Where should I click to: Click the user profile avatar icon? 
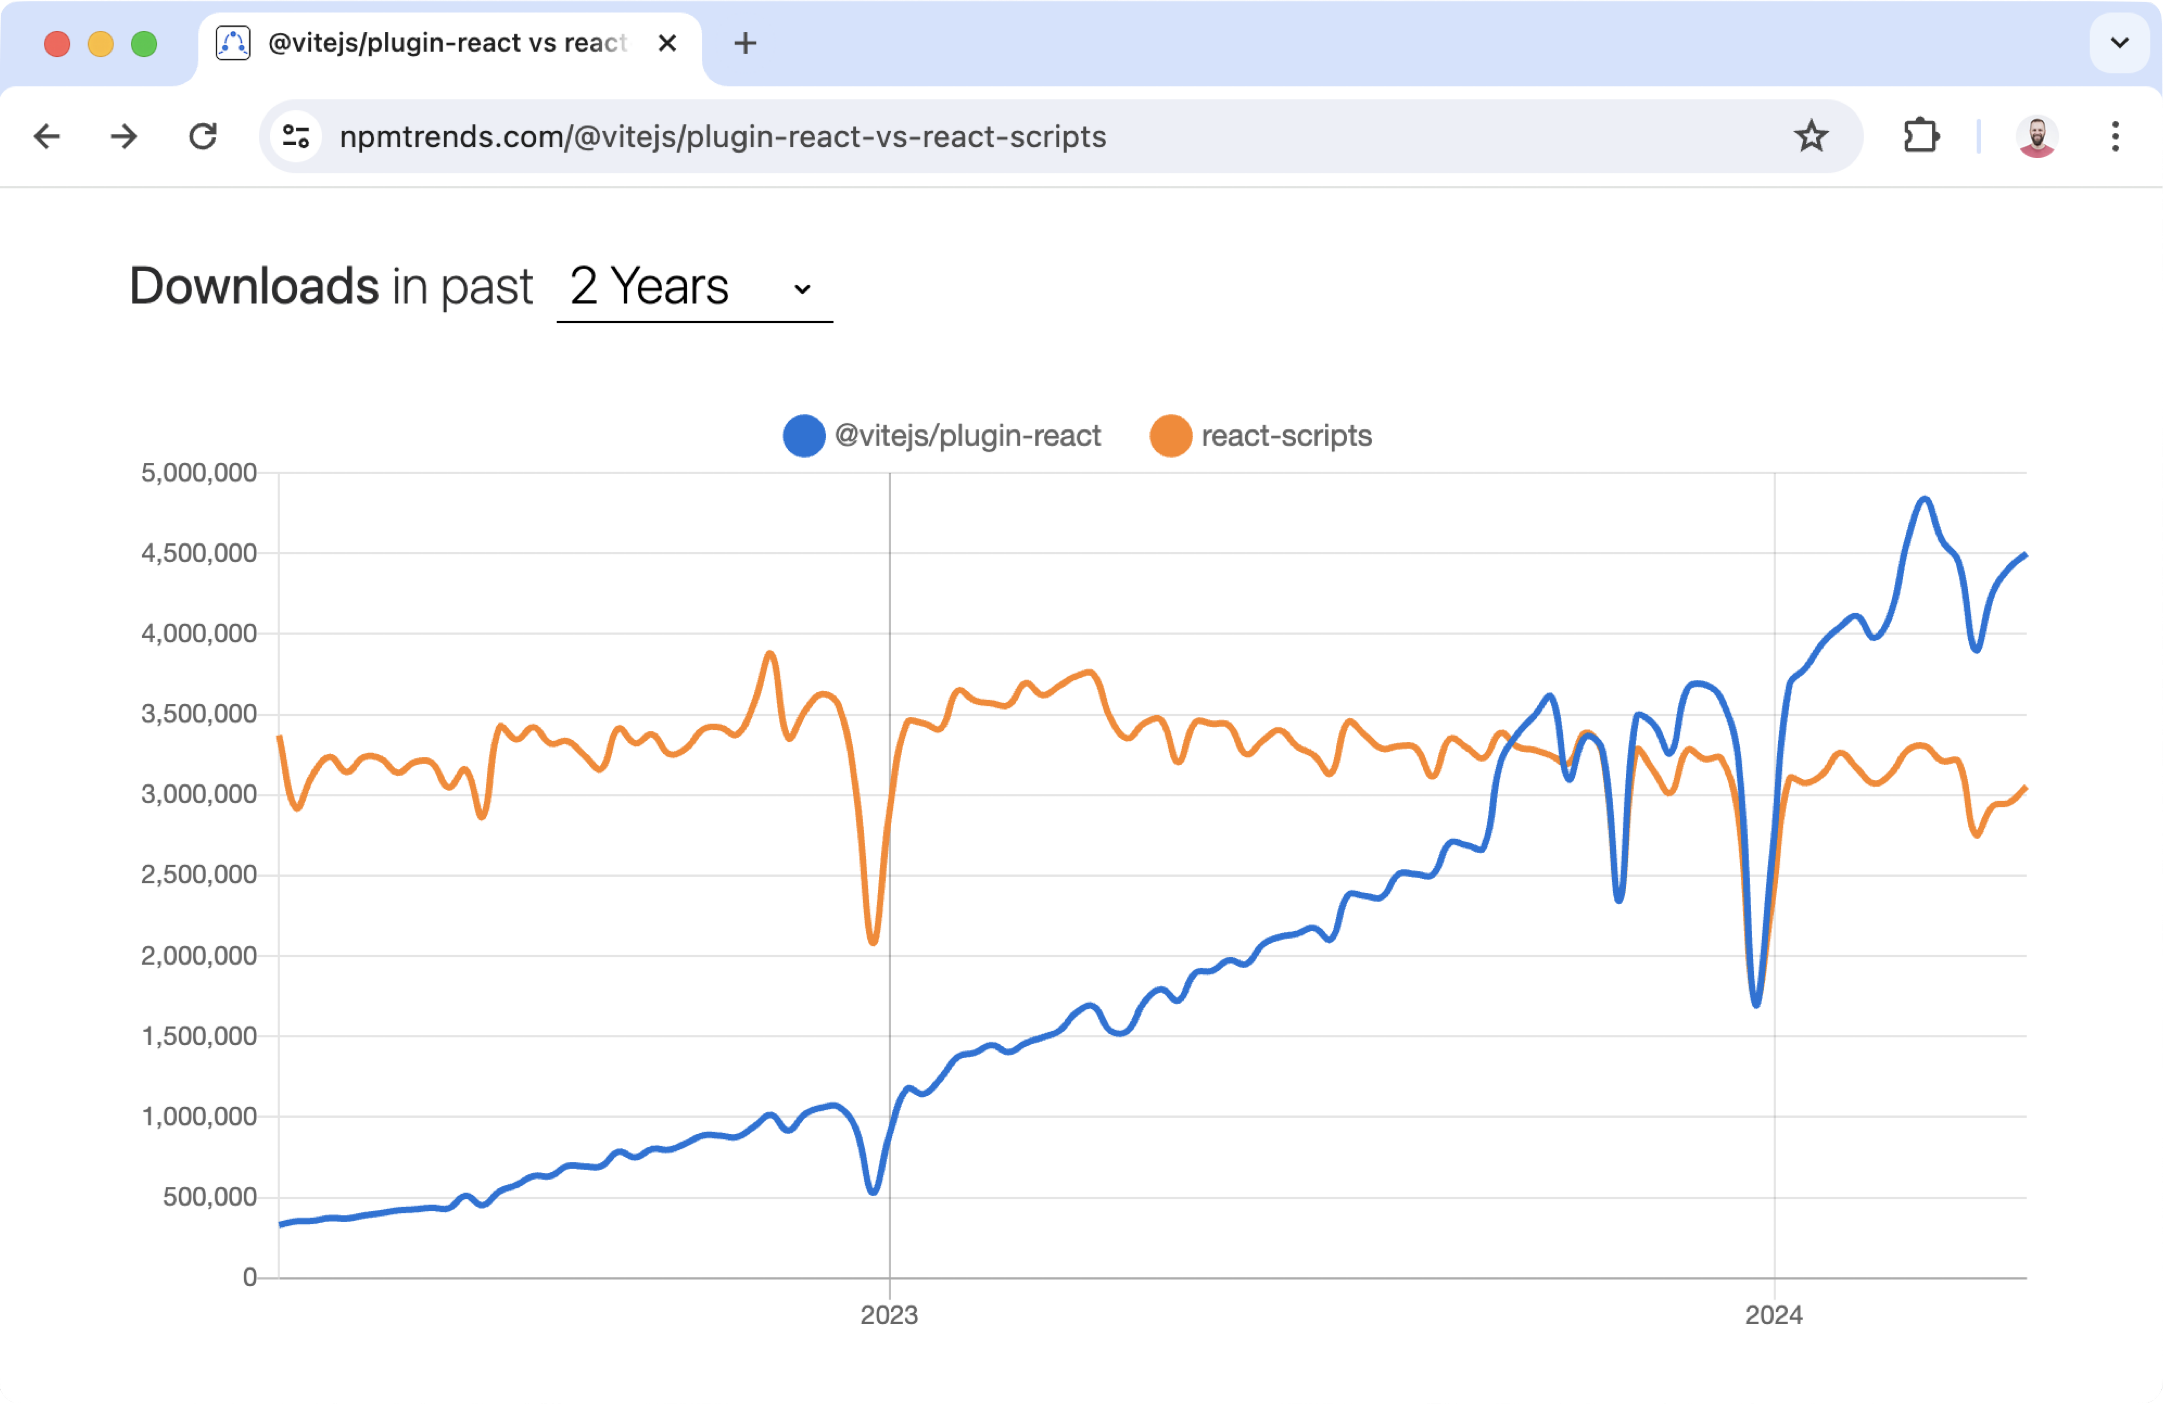pyautogui.click(x=2038, y=136)
